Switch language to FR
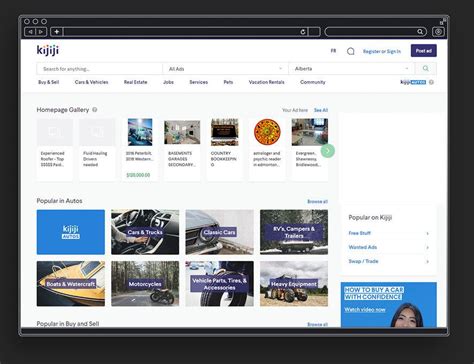 [333, 51]
